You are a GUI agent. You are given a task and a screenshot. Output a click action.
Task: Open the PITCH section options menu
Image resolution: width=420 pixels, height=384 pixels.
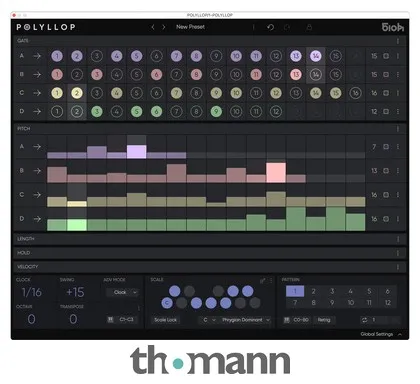[398, 129]
